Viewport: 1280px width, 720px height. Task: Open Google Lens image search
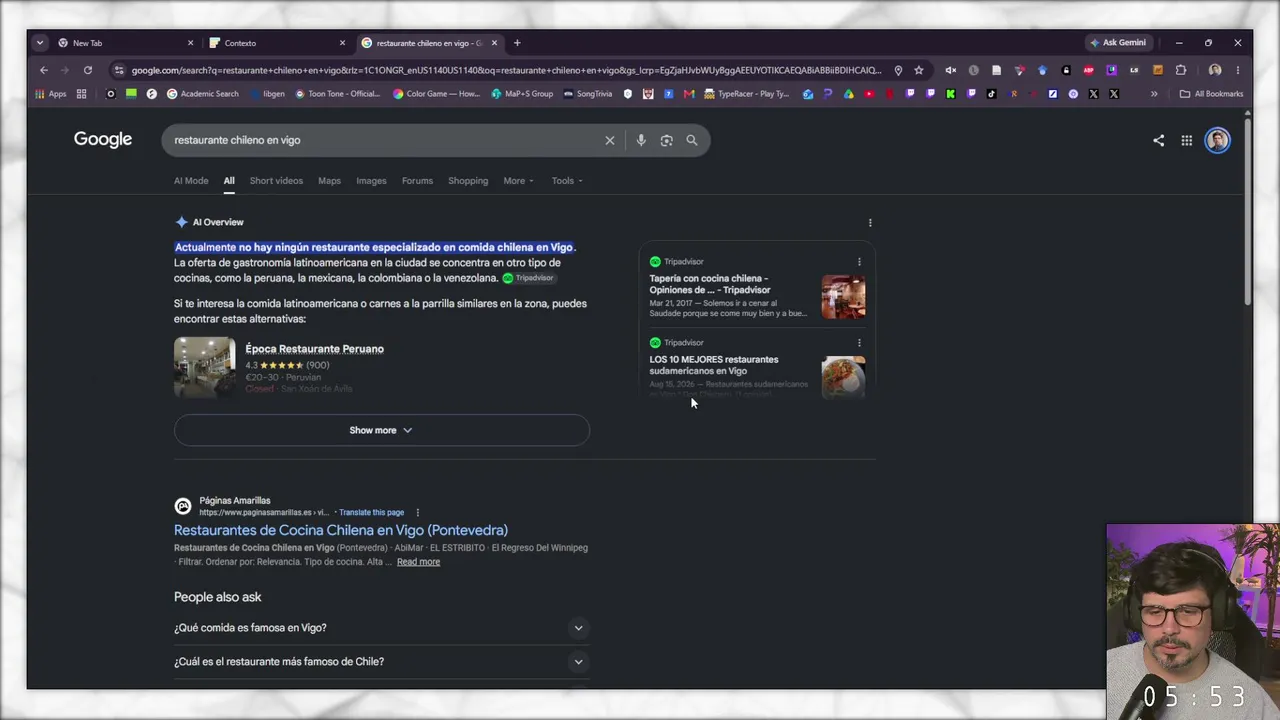667,140
